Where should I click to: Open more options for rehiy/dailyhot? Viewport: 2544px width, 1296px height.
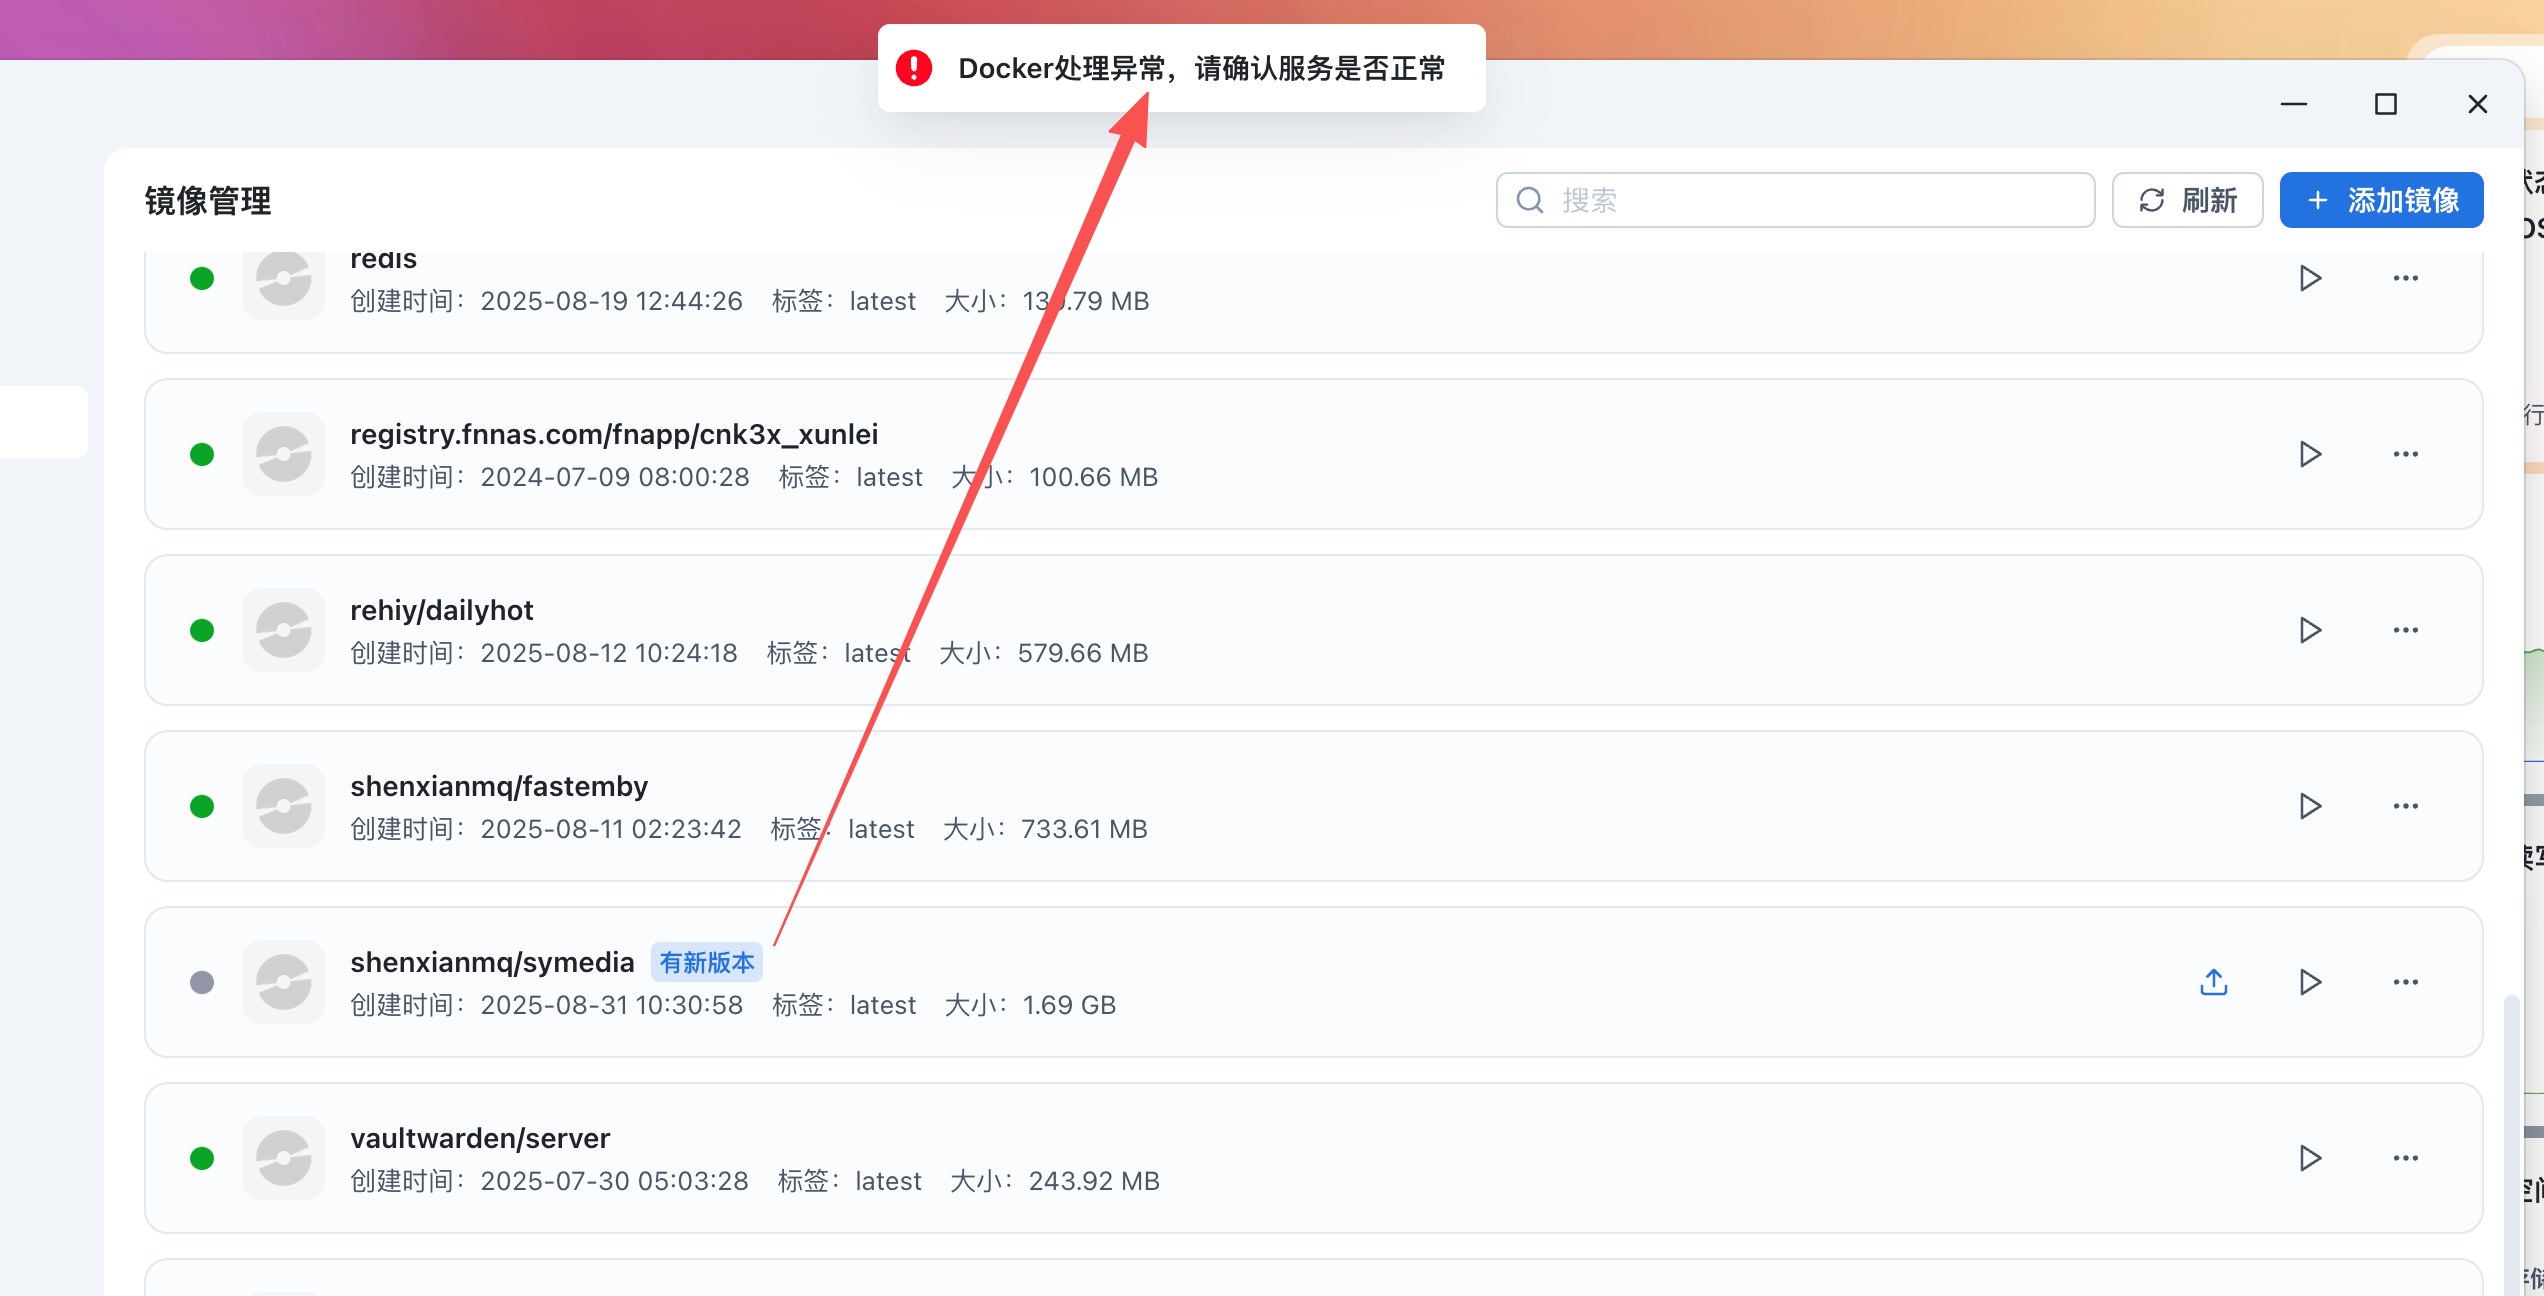tap(2405, 630)
